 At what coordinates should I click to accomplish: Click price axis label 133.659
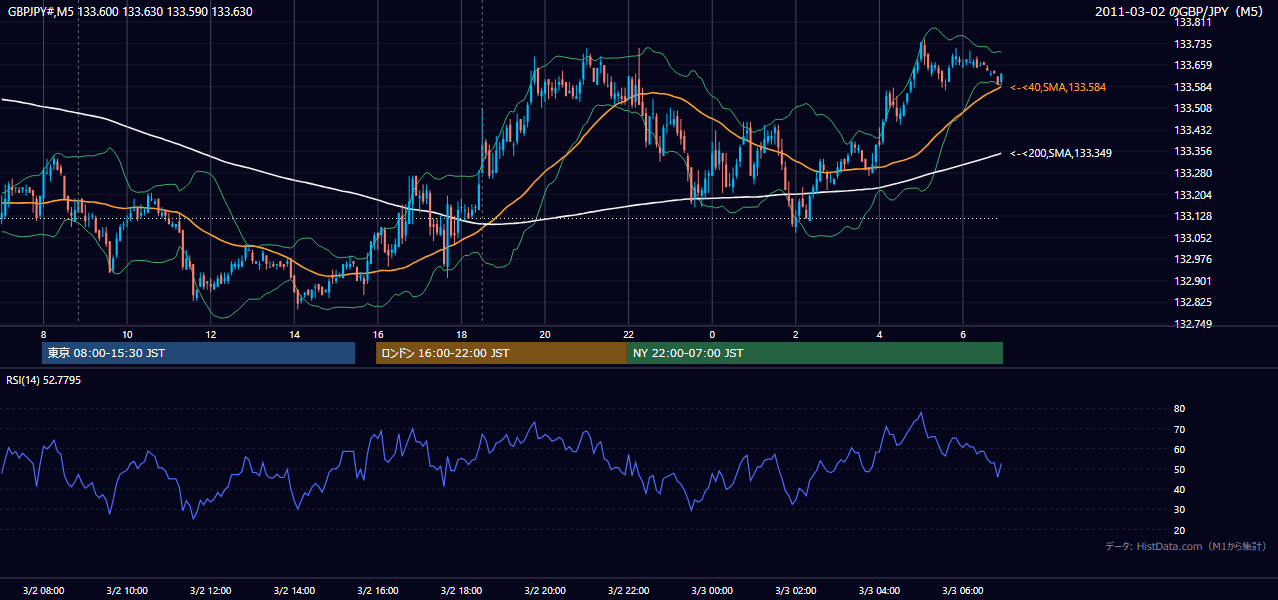1192,66
